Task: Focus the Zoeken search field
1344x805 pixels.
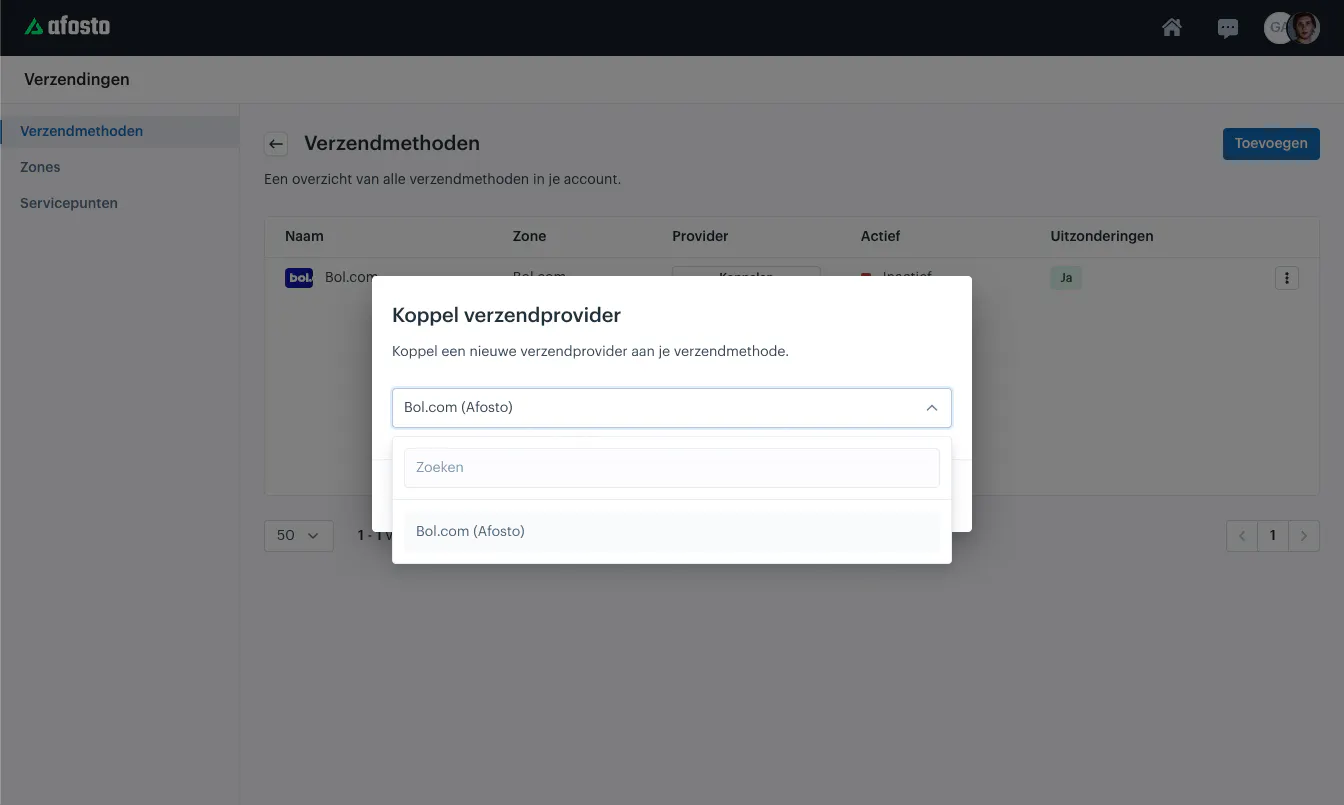Action: pyautogui.click(x=672, y=467)
